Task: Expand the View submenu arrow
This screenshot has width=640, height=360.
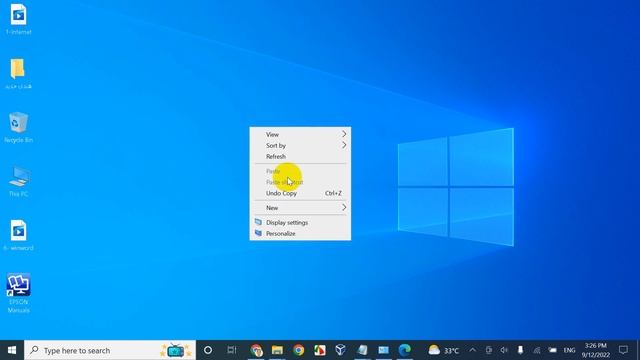Action: coord(344,134)
